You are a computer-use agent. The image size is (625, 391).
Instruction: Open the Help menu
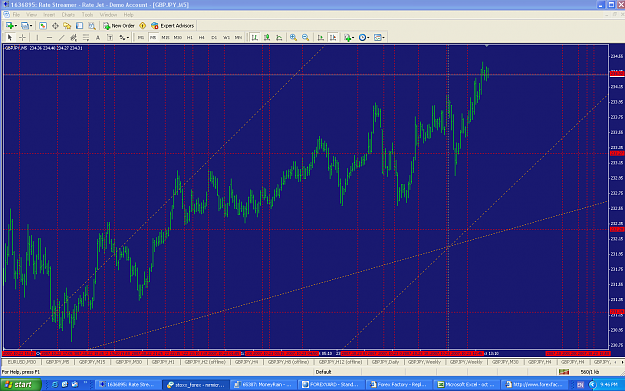click(x=128, y=15)
